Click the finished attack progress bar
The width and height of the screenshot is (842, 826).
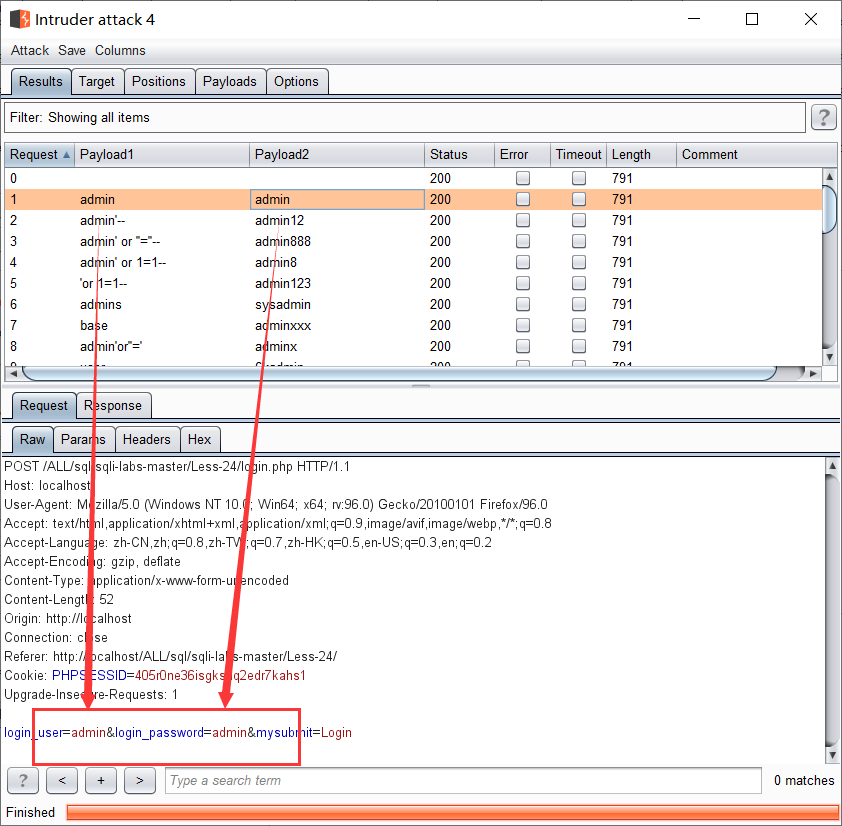[453, 812]
